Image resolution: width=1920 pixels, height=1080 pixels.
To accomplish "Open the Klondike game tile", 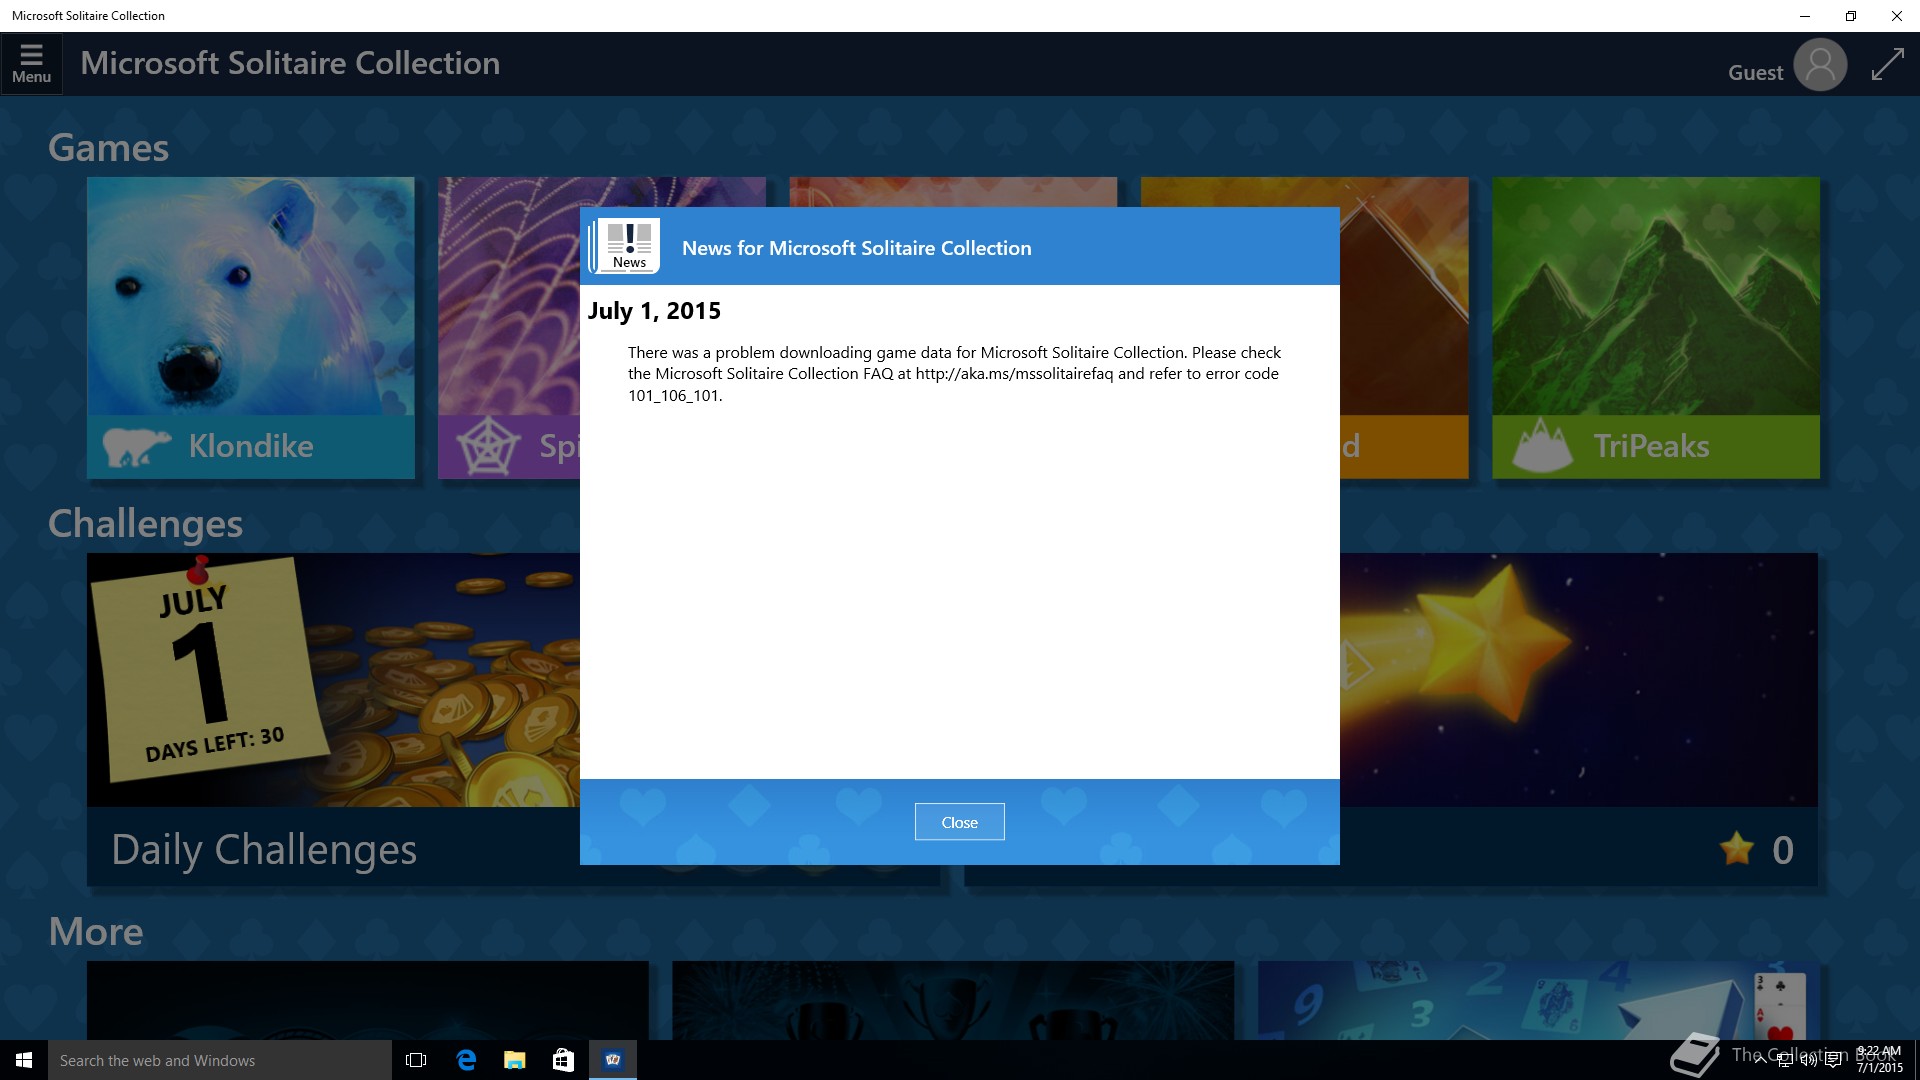I will [250, 328].
